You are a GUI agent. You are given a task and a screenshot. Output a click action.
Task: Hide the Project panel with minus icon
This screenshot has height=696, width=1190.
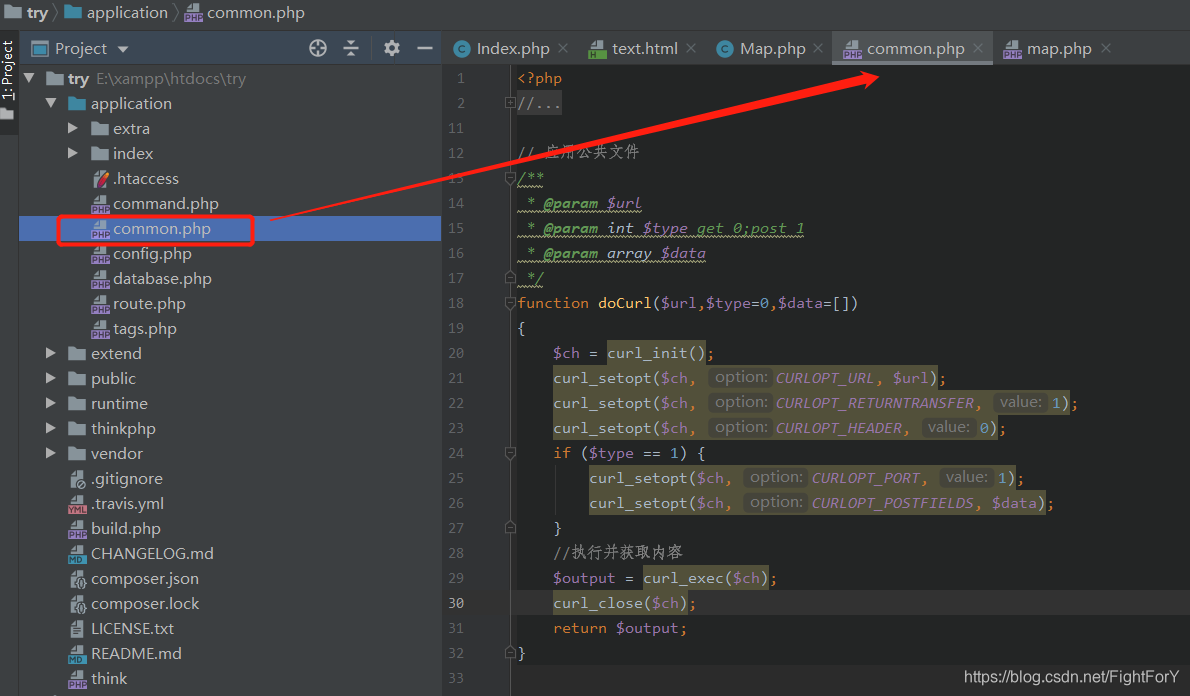pos(425,49)
